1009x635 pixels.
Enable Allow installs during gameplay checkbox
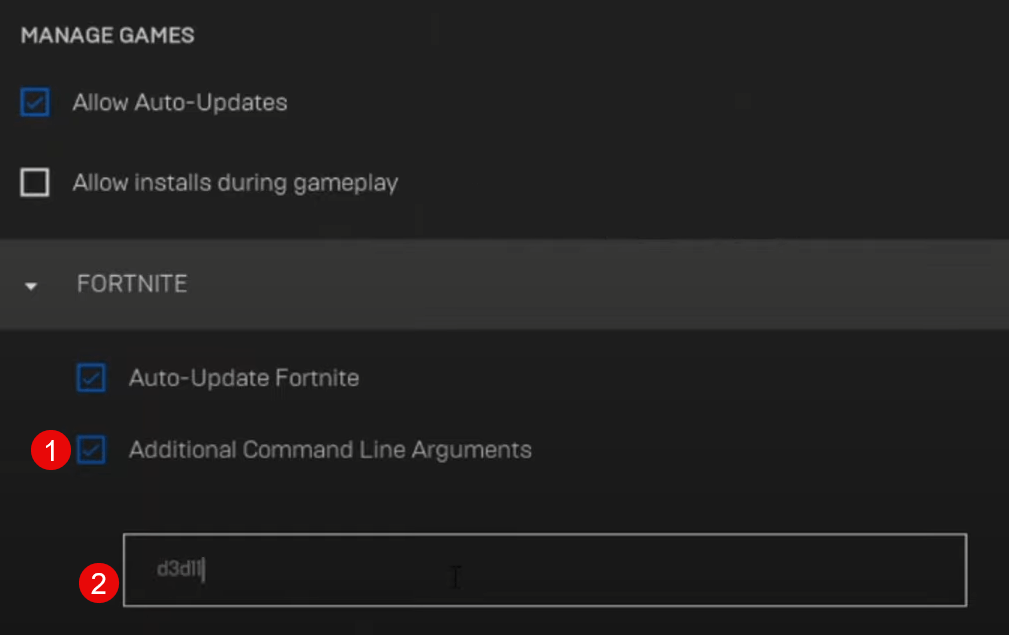click(x=35, y=183)
